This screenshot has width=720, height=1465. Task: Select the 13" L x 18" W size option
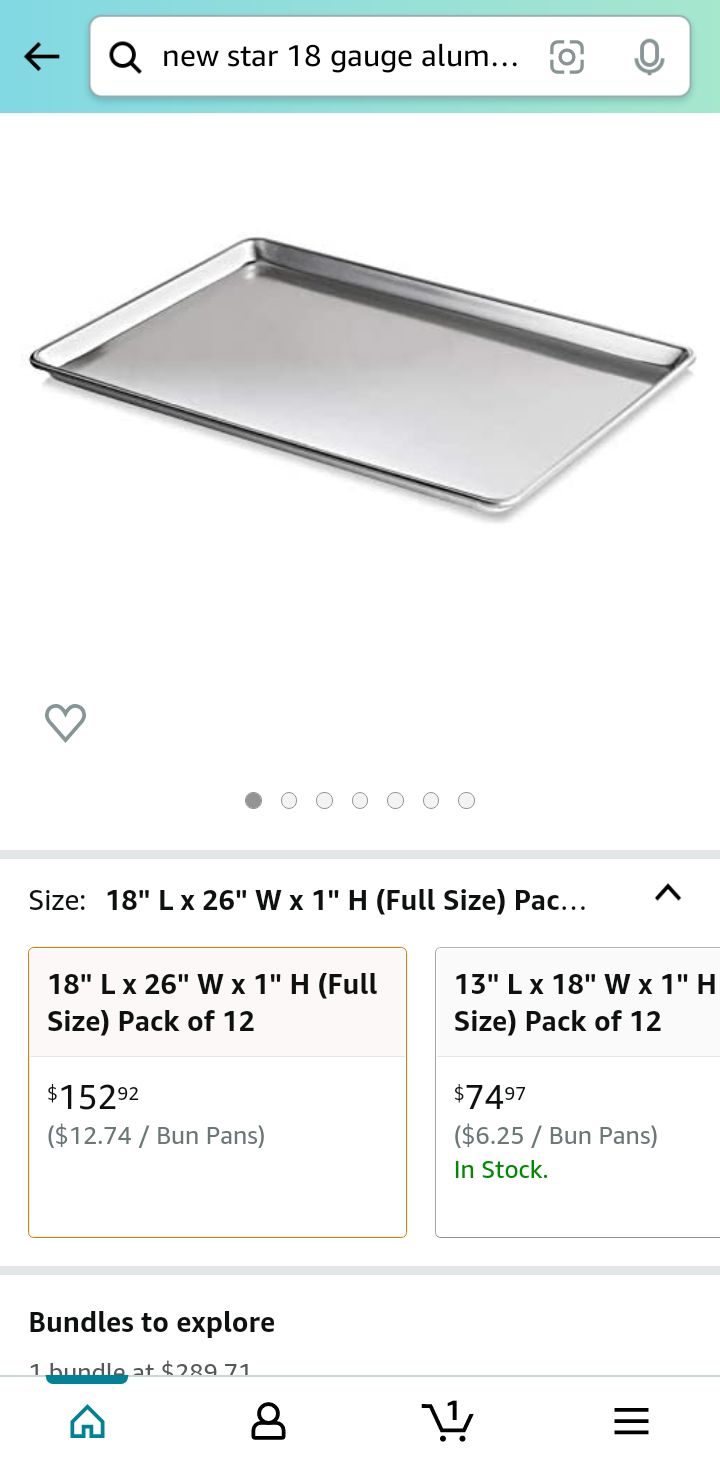tap(578, 1092)
